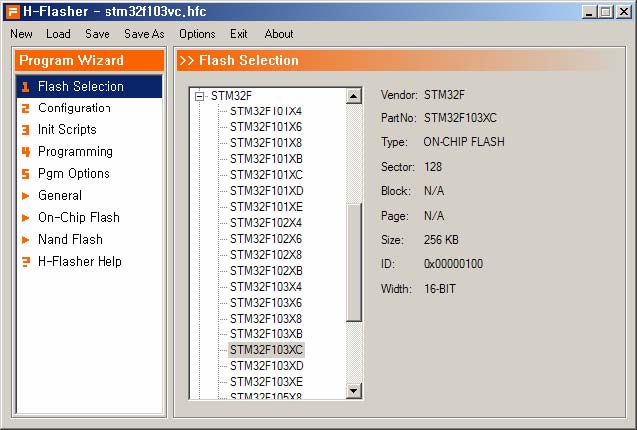Screen dimensions: 637x430
Task: Click the question mark icon beside H-Flasher Help
Action: (26, 261)
